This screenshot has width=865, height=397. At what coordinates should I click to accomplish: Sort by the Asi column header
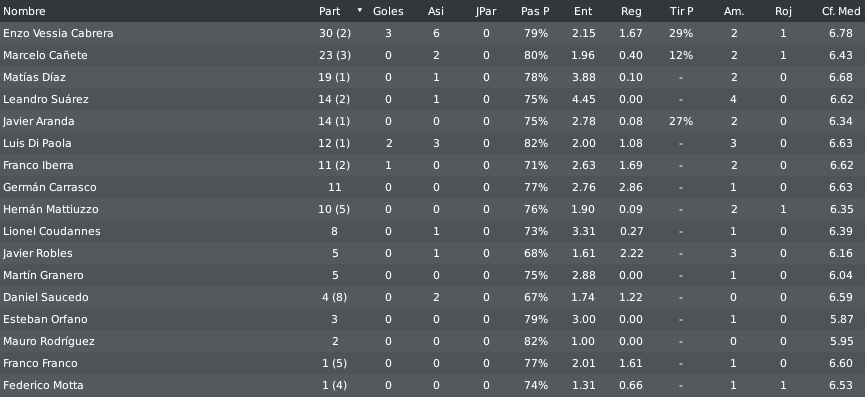pos(435,11)
